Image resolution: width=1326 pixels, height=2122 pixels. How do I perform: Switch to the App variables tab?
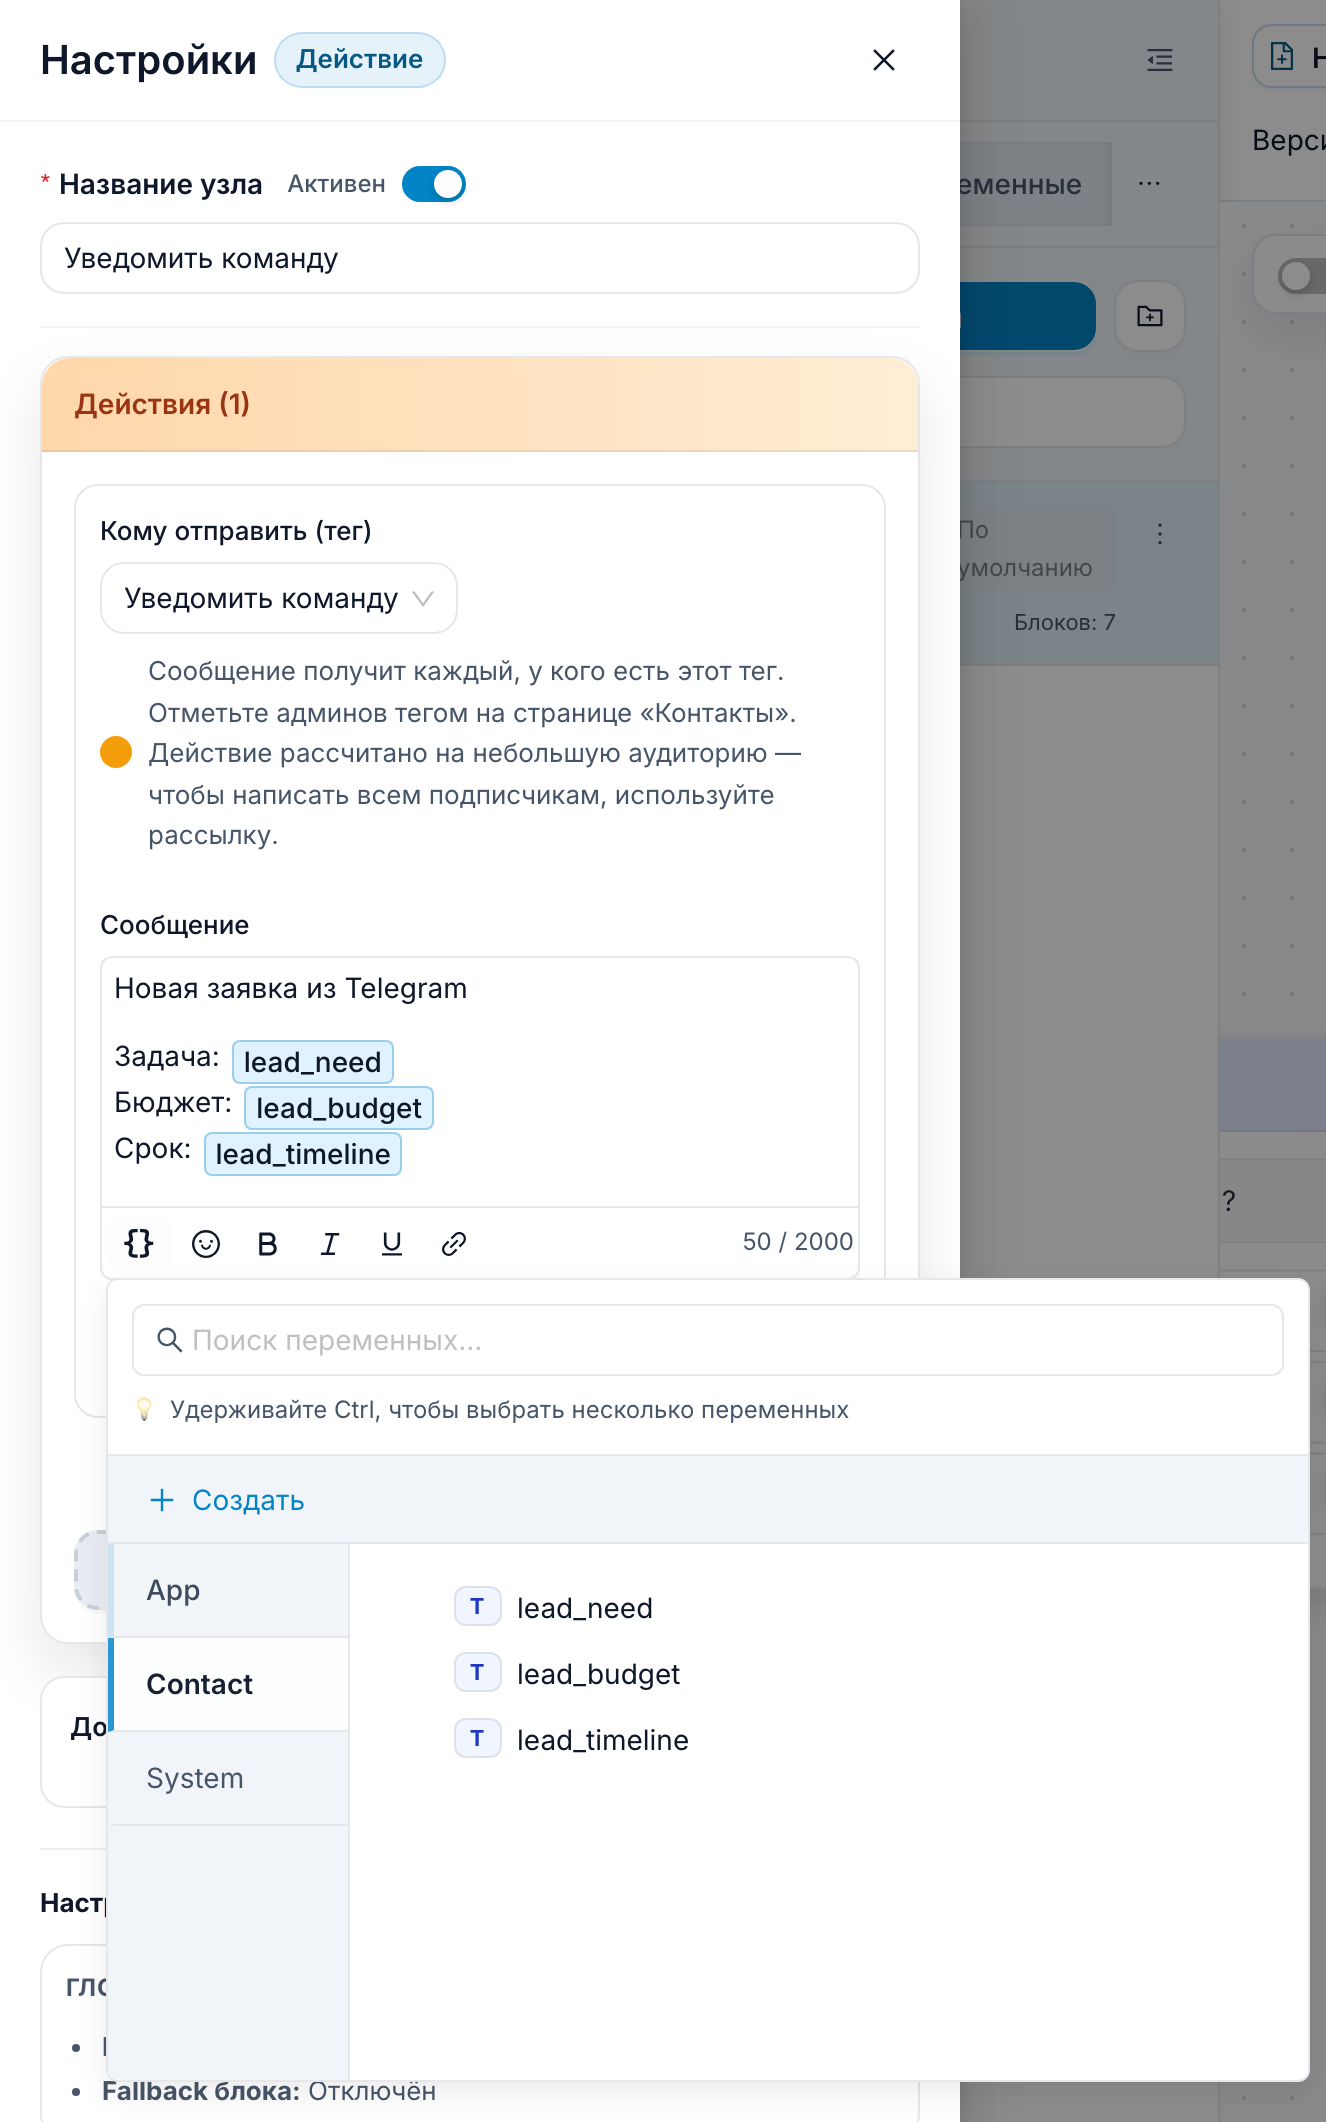point(230,1590)
